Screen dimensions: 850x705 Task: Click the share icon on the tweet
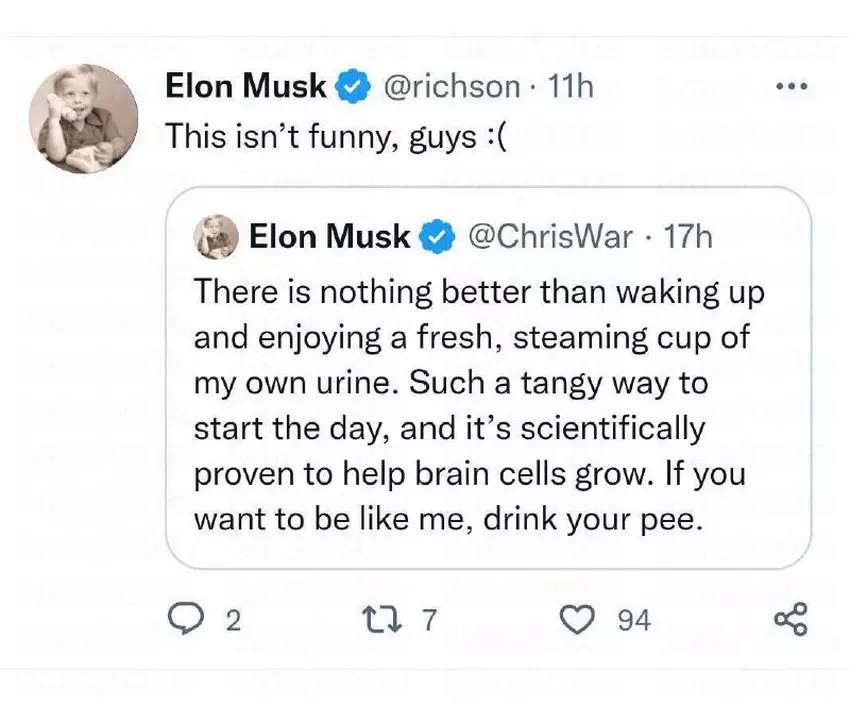point(790,621)
